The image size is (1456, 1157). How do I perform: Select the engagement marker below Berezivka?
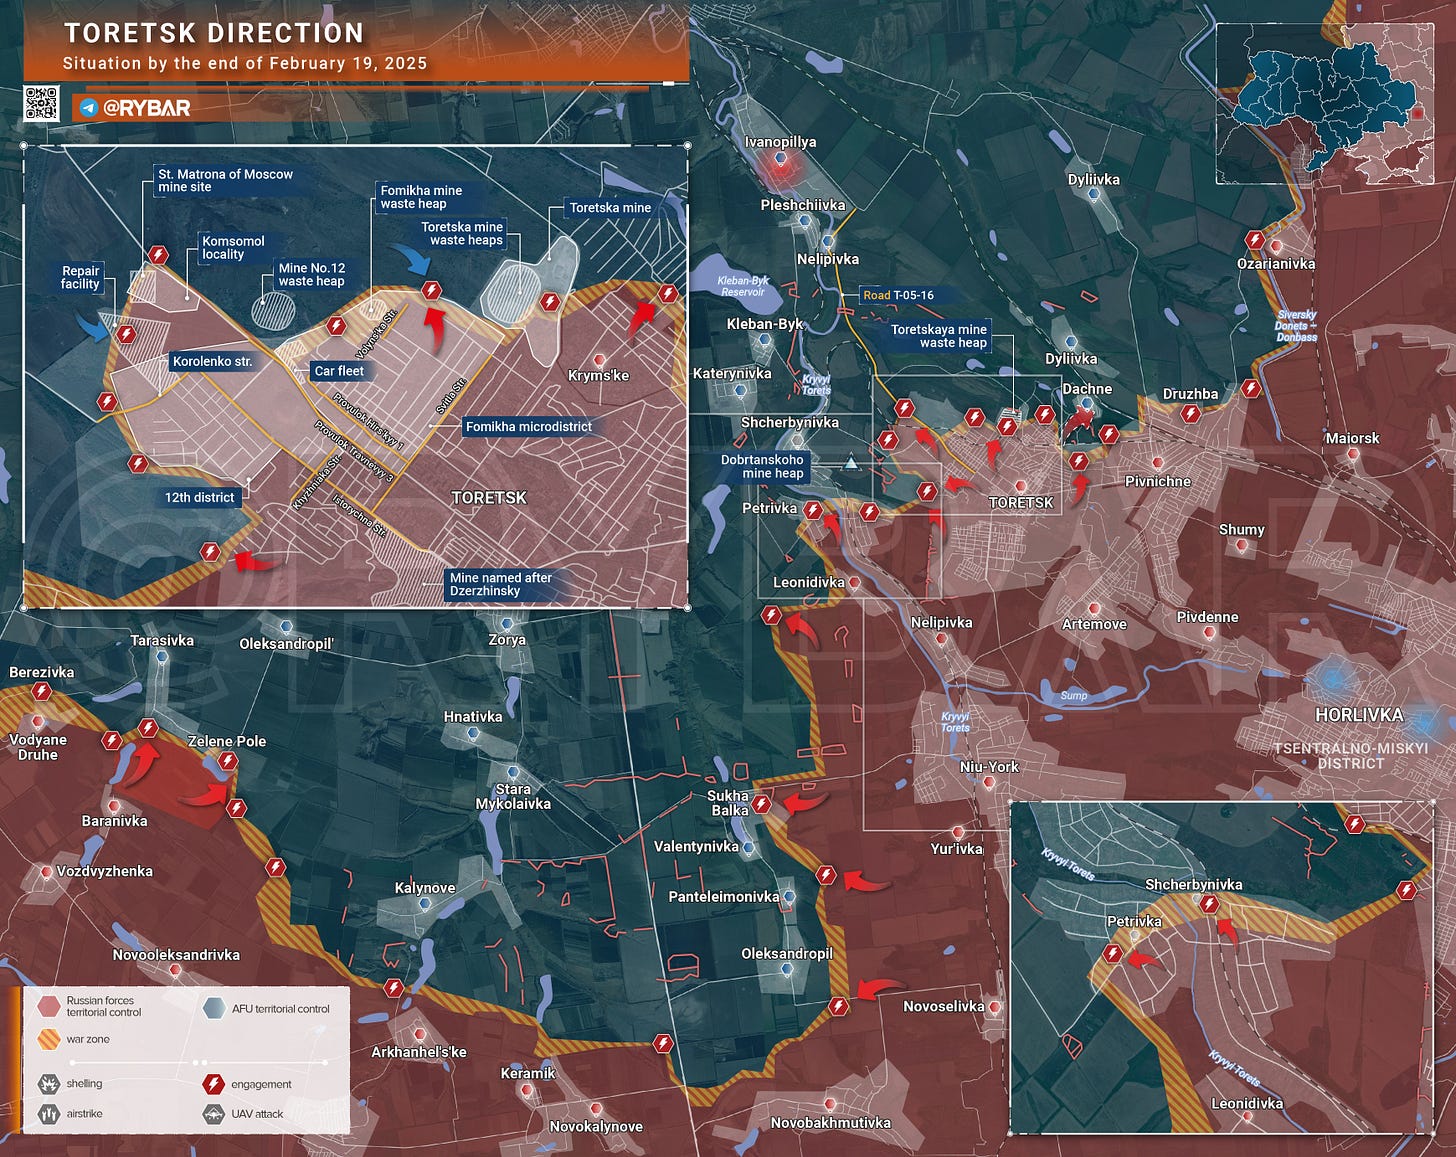coord(41,691)
